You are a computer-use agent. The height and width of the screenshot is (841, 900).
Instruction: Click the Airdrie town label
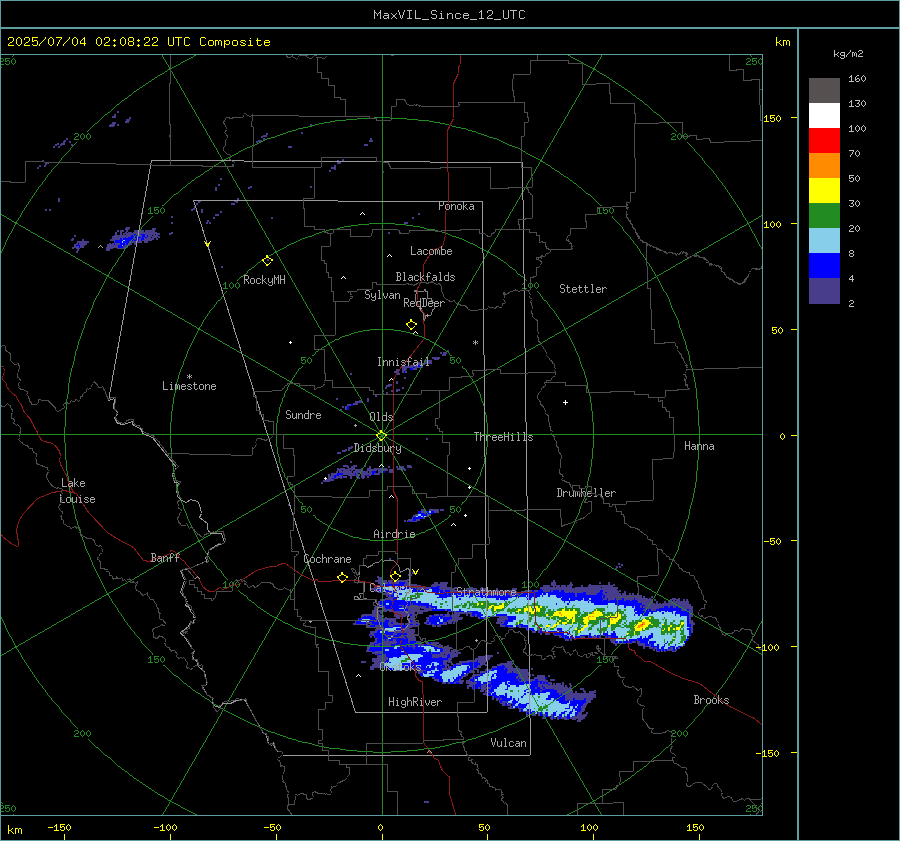click(x=394, y=534)
